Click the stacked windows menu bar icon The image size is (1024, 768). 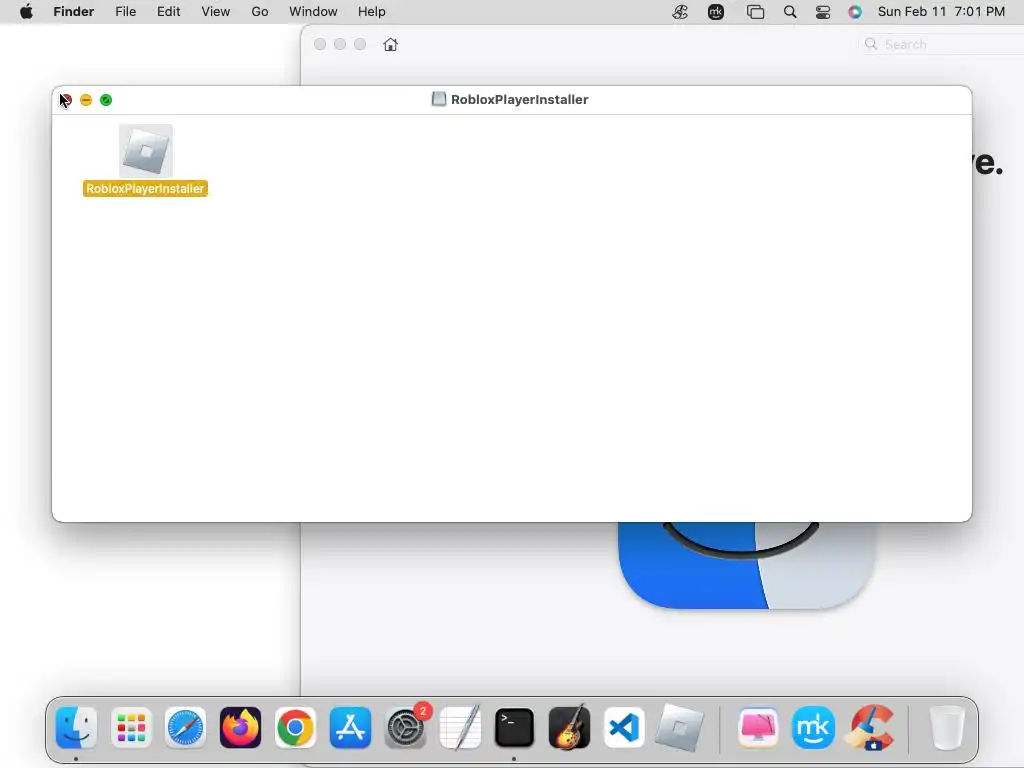click(756, 12)
